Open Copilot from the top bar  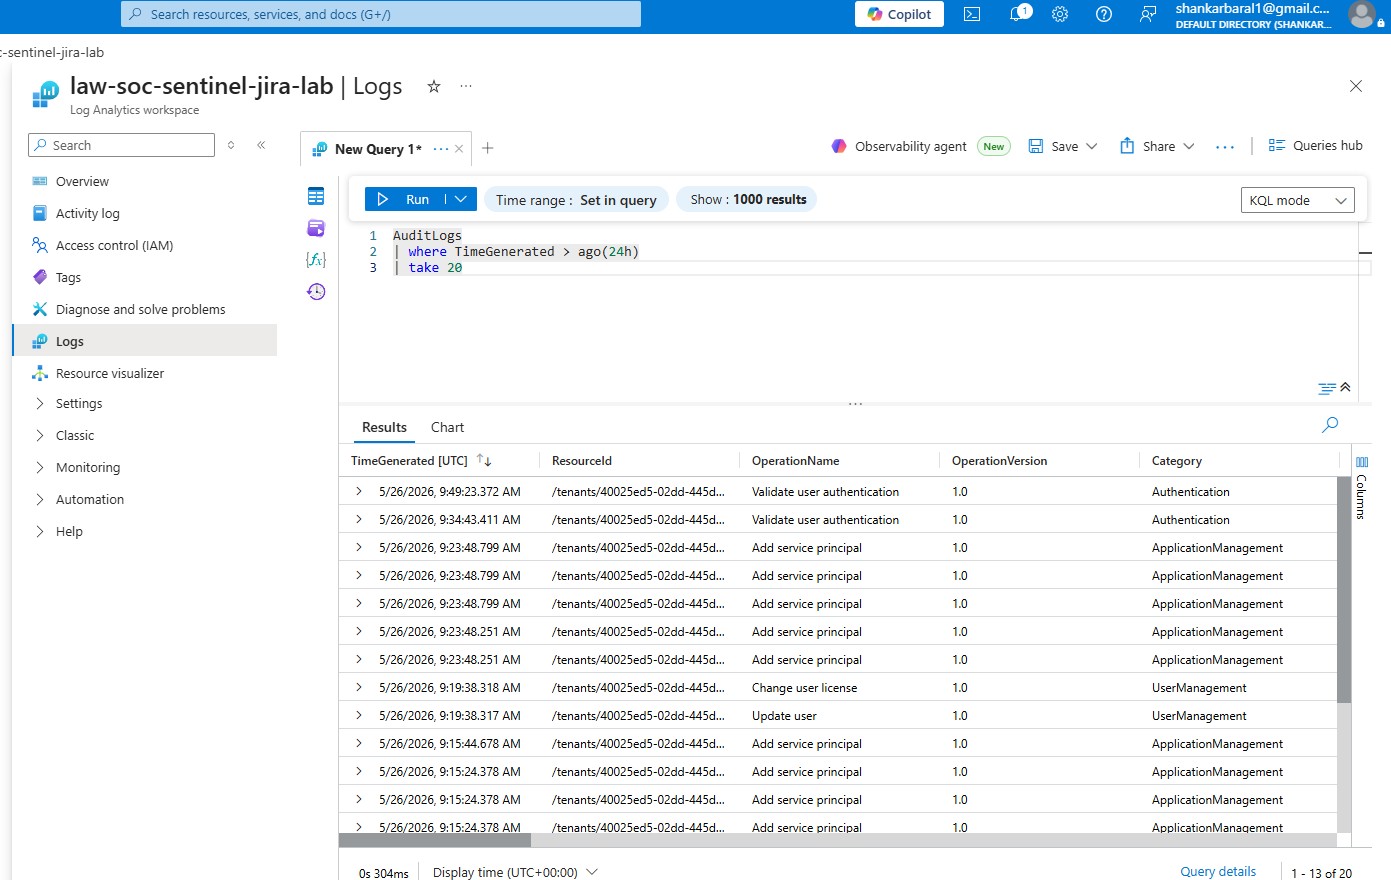click(899, 14)
